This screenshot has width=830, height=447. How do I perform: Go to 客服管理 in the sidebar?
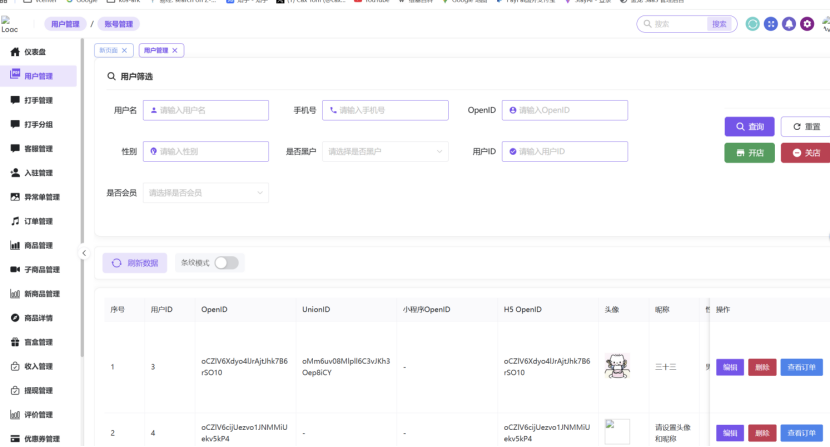(38, 149)
